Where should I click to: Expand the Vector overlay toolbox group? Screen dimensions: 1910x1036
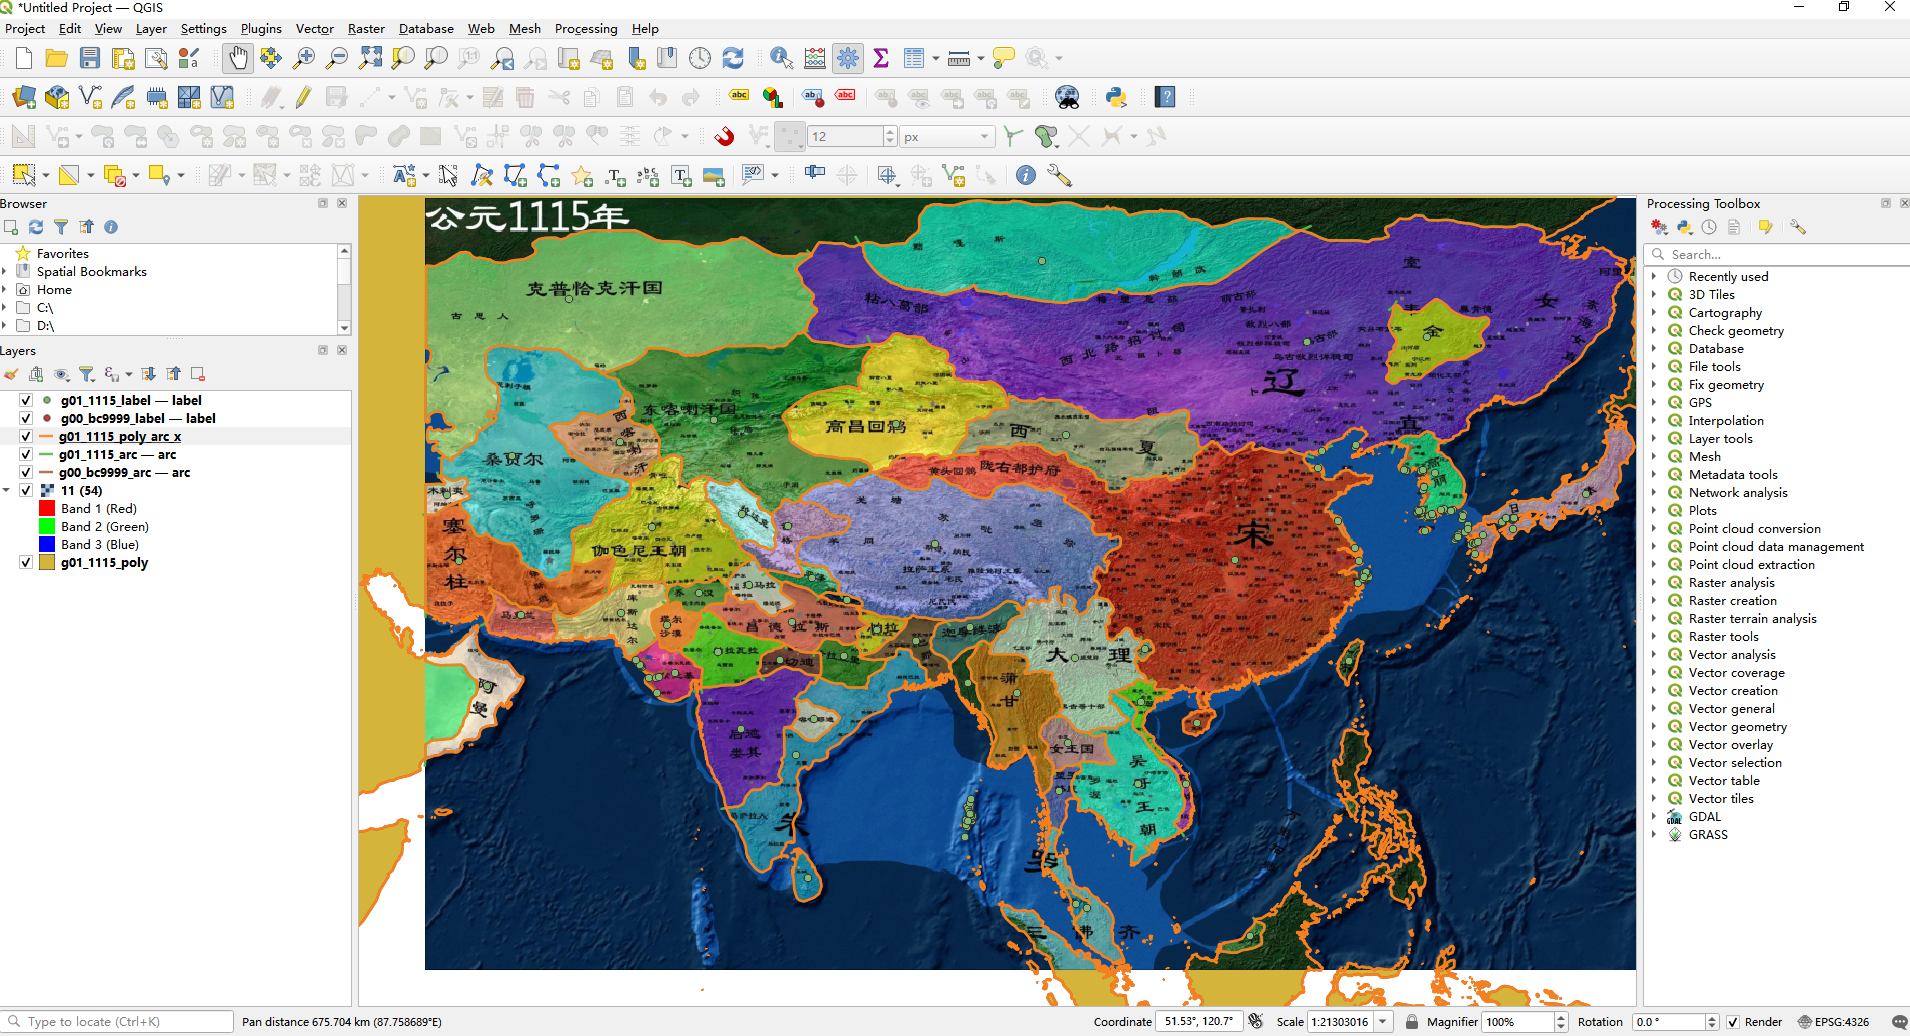pos(1655,744)
